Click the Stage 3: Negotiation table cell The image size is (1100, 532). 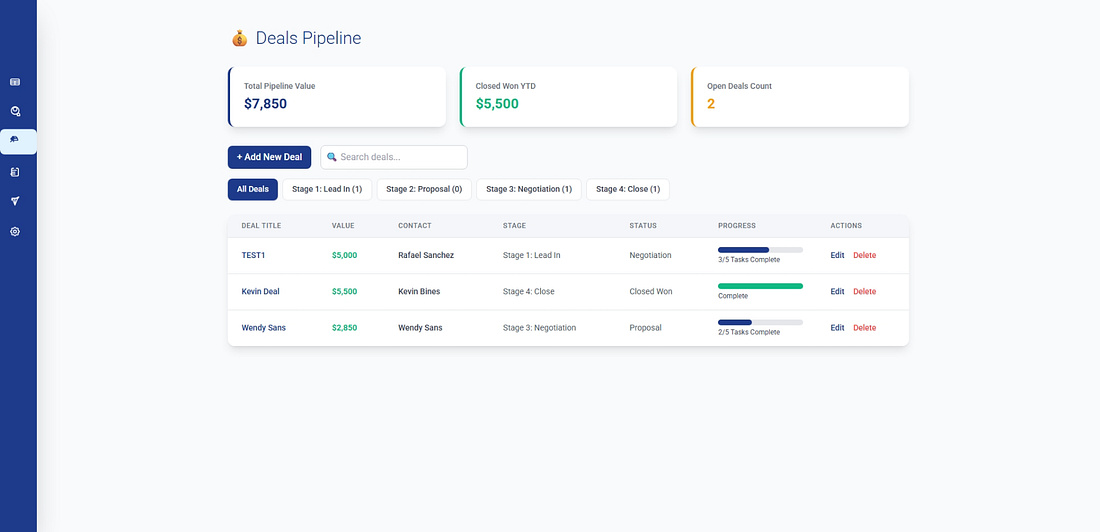tap(539, 328)
